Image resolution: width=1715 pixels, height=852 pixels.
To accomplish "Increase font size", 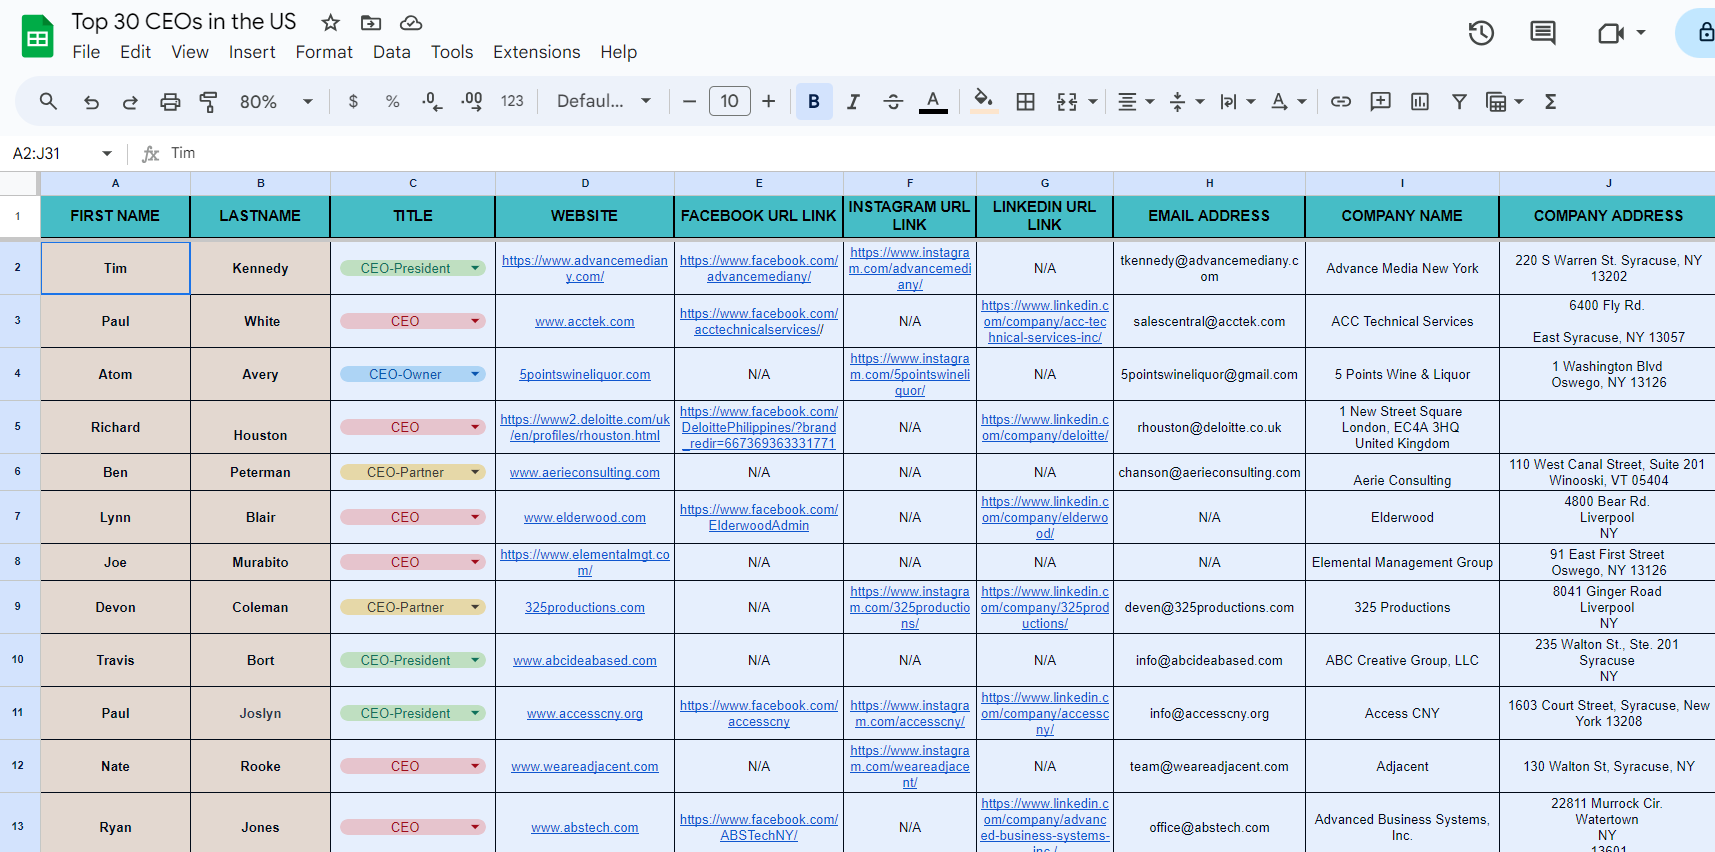I will pos(768,101).
